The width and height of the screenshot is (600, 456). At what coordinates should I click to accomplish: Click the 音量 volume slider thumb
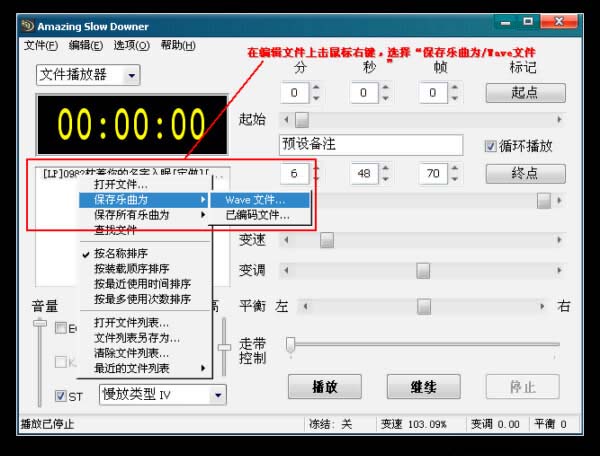39,323
